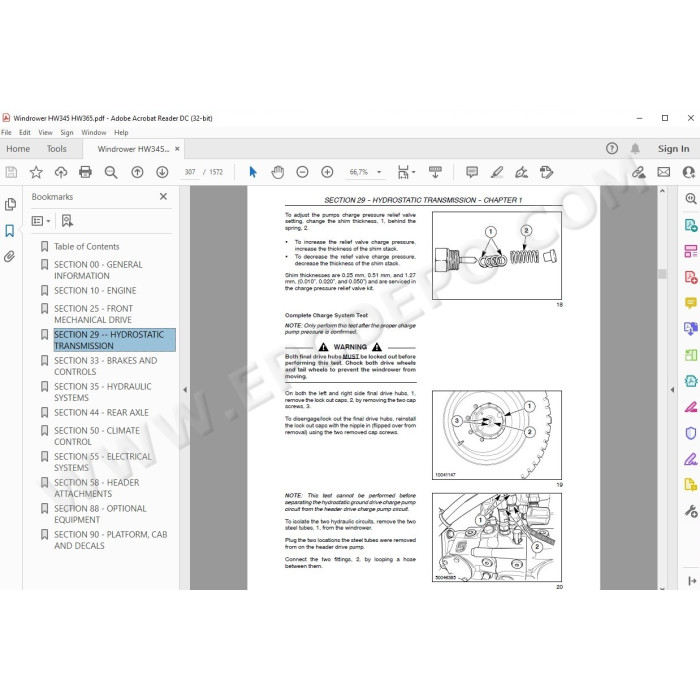Open the Attachments paperclip panel

click(x=9, y=257)
